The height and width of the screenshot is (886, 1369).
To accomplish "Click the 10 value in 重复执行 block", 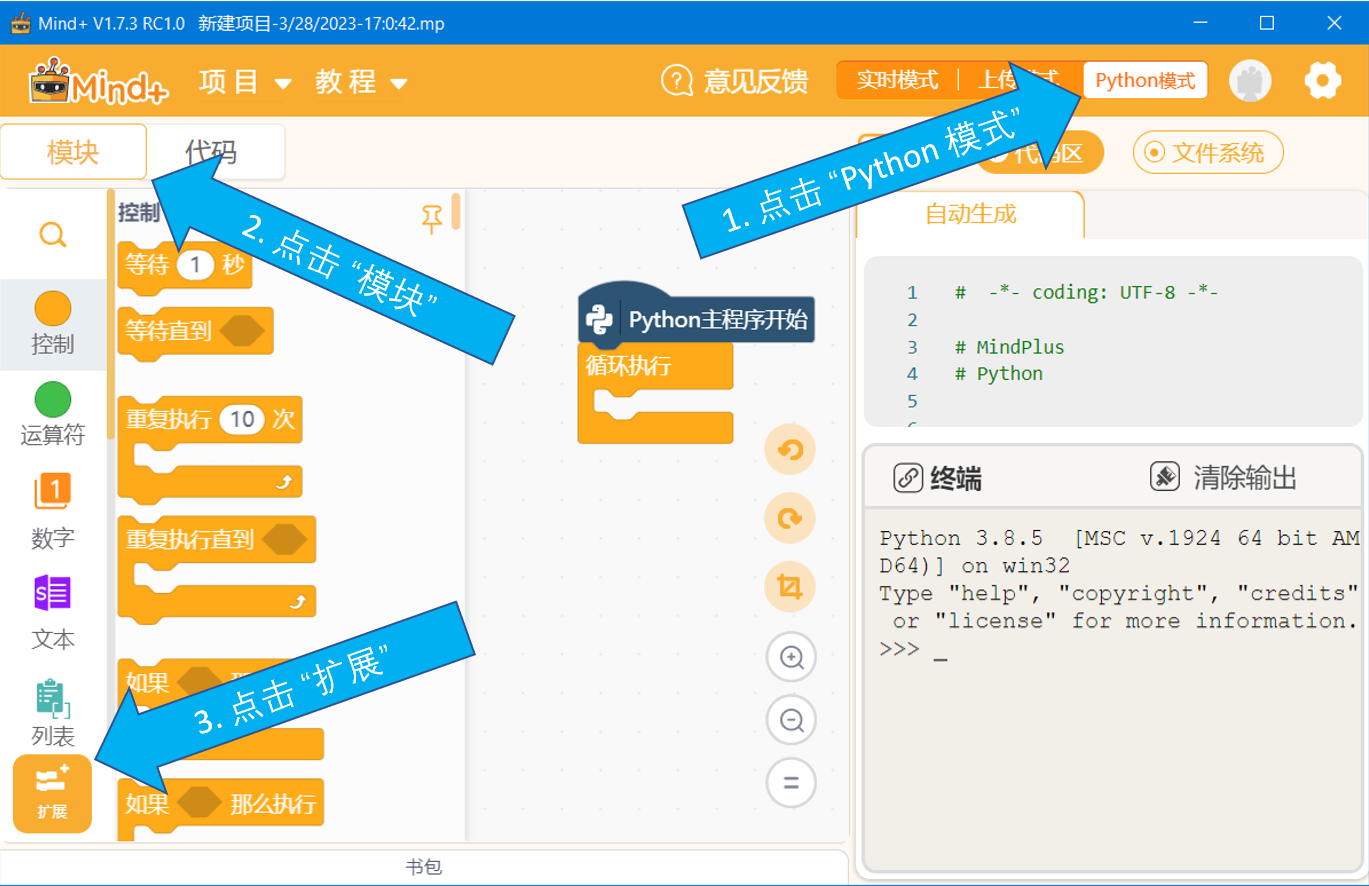I will coord(242,419).
